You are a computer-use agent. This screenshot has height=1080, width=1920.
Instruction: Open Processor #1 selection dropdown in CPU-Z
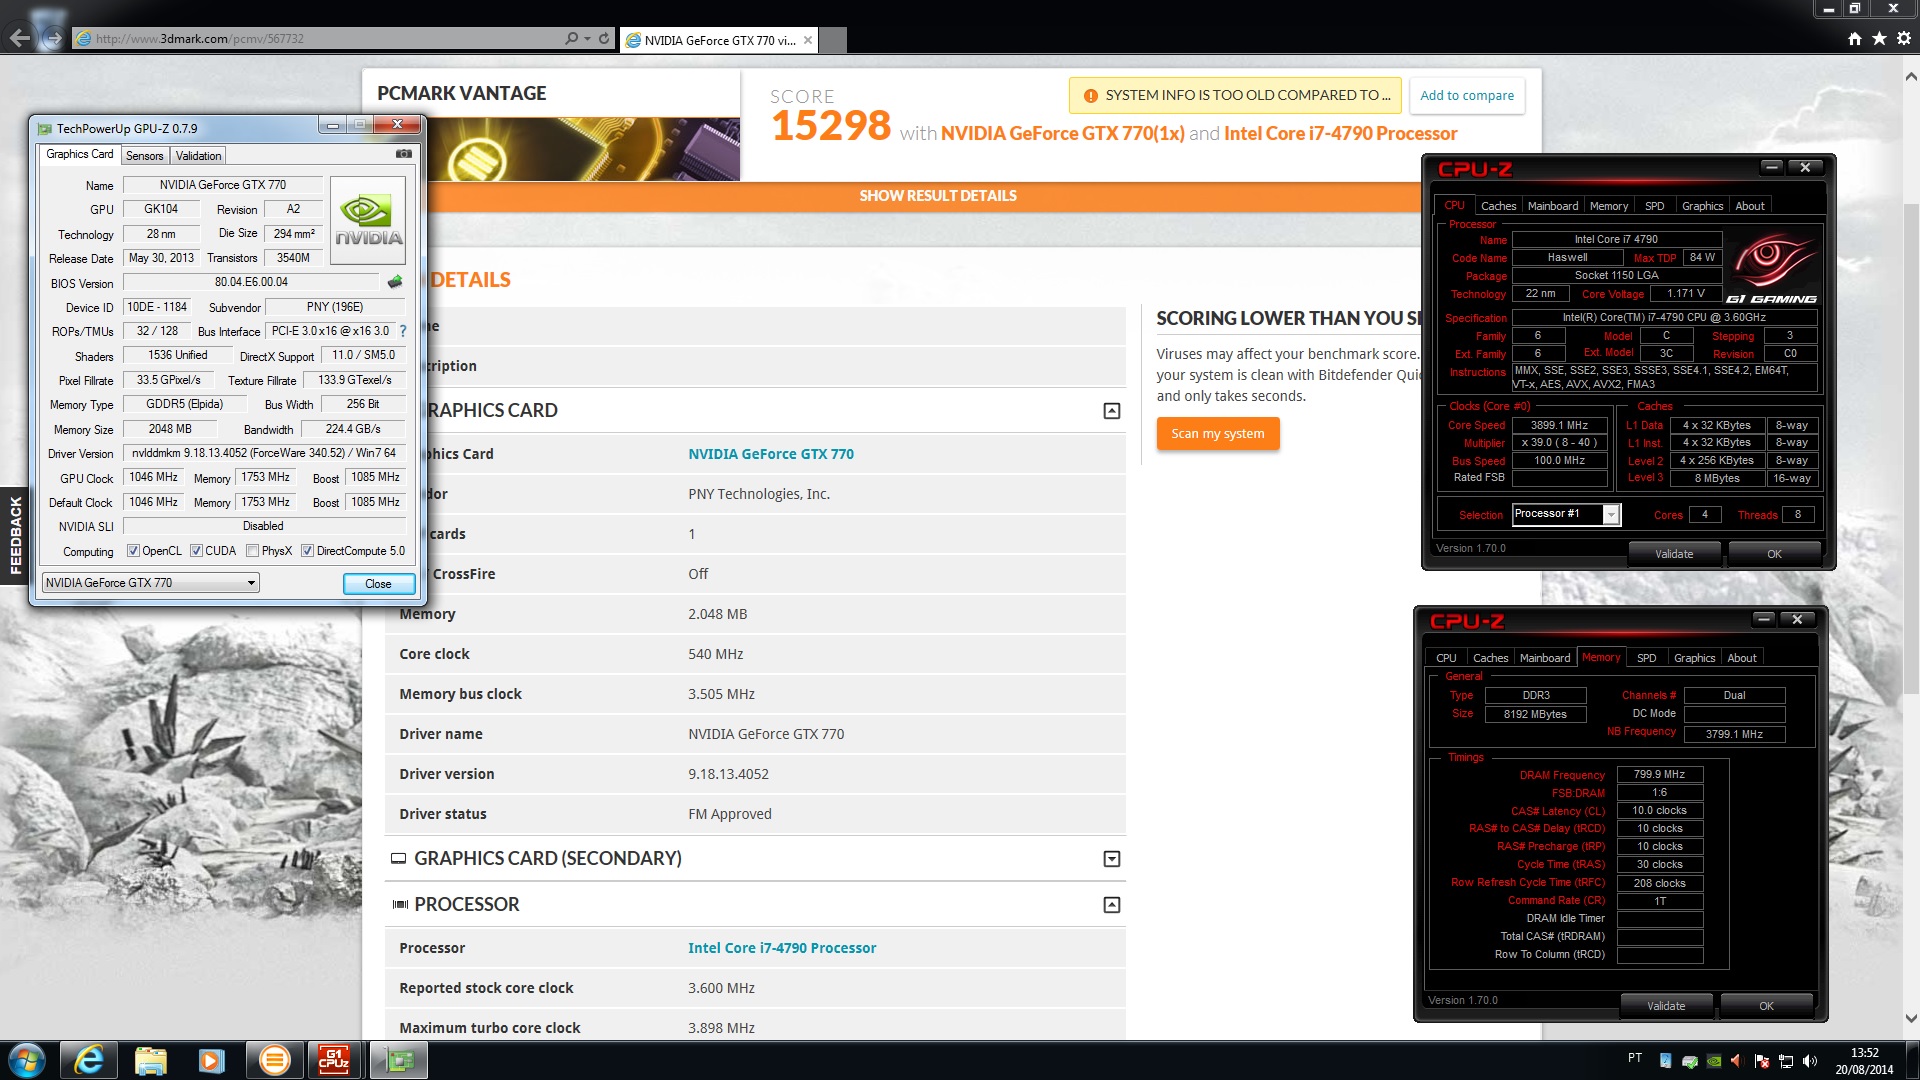[1565, 514]
